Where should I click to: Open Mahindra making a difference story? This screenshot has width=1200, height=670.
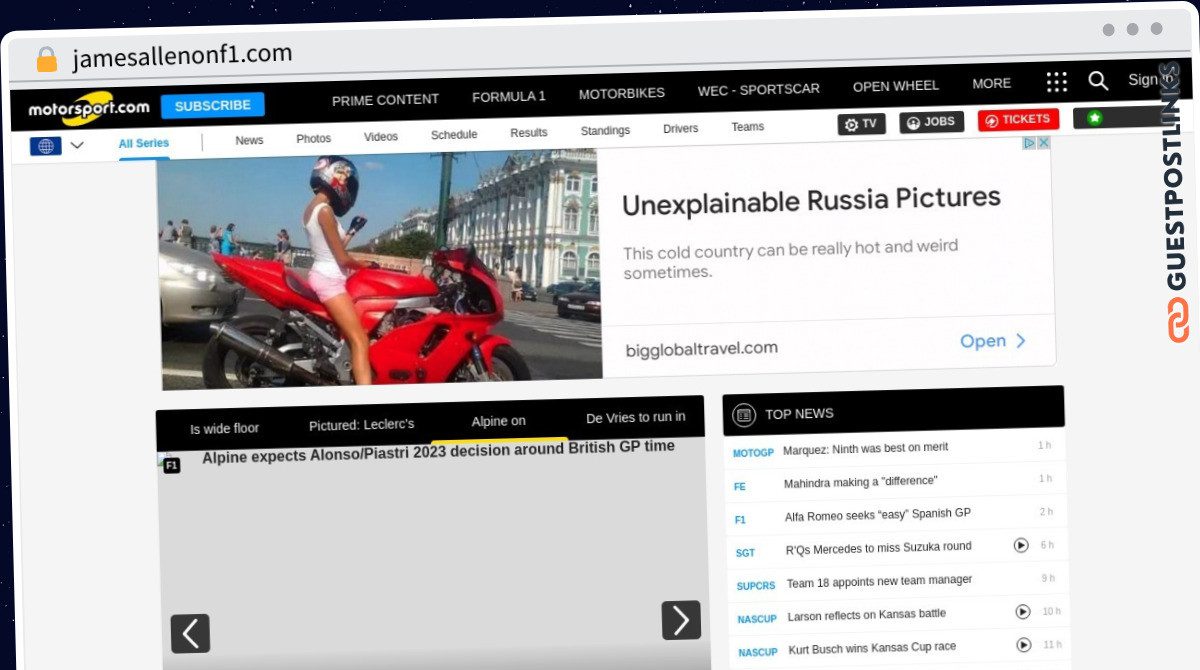point(860,482)
